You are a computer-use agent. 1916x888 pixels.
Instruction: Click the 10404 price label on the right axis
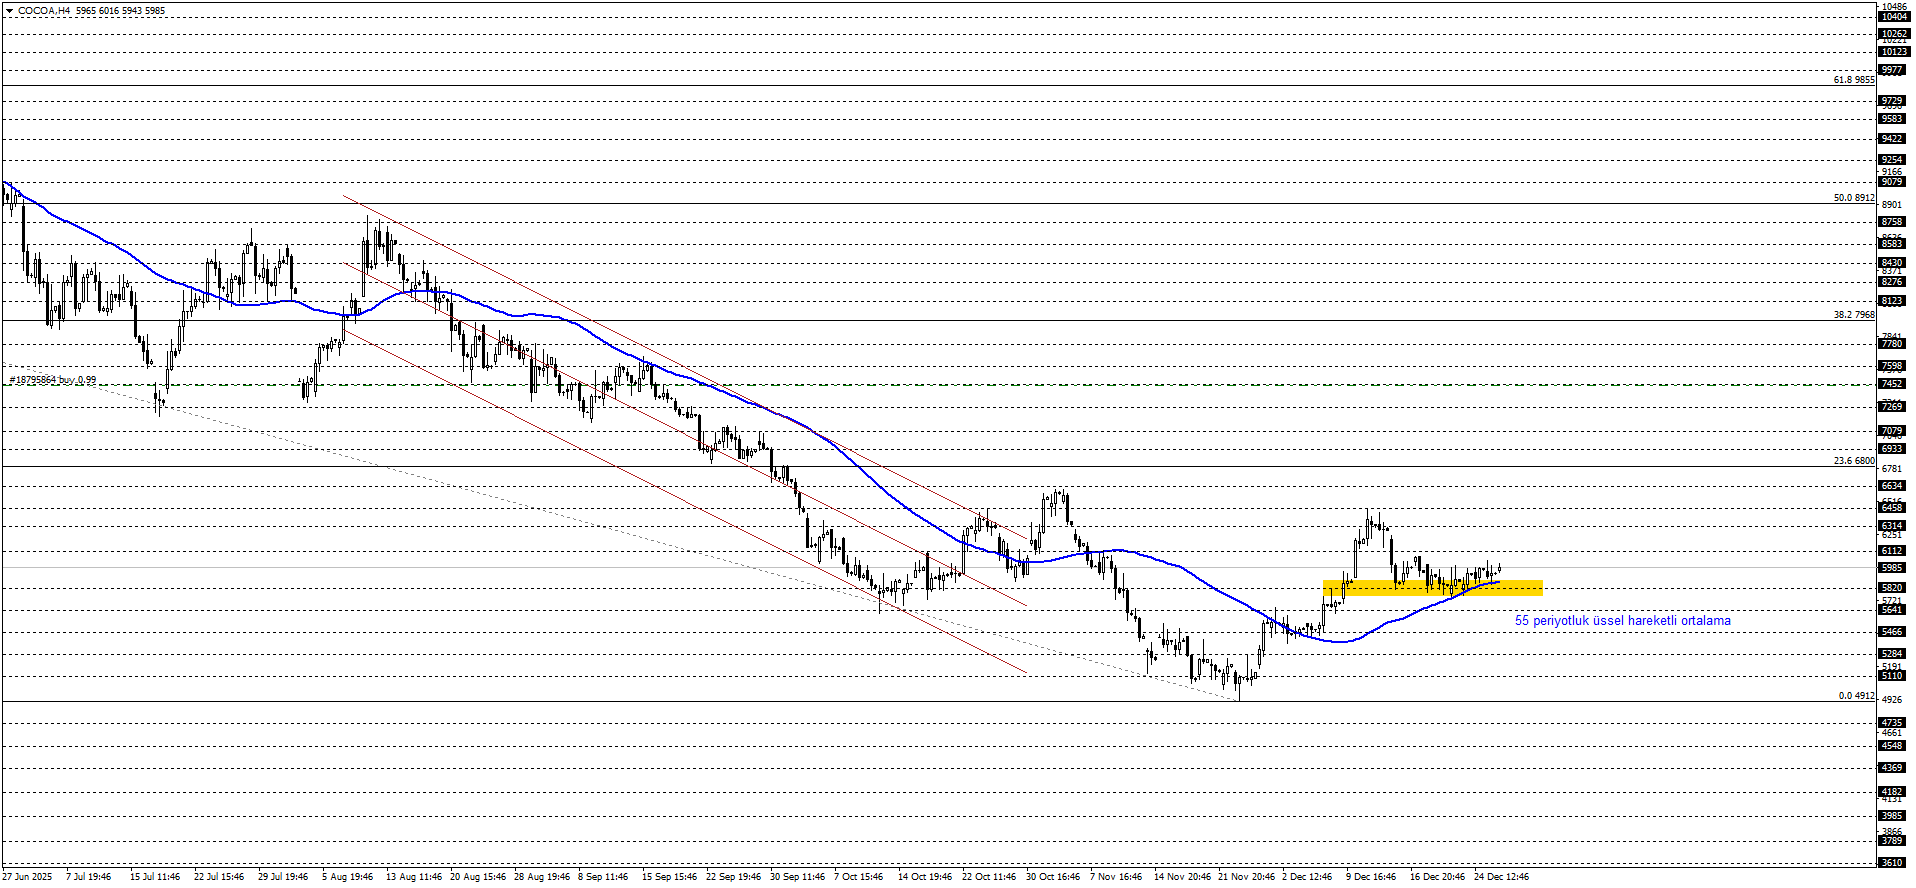[1893, 17]
